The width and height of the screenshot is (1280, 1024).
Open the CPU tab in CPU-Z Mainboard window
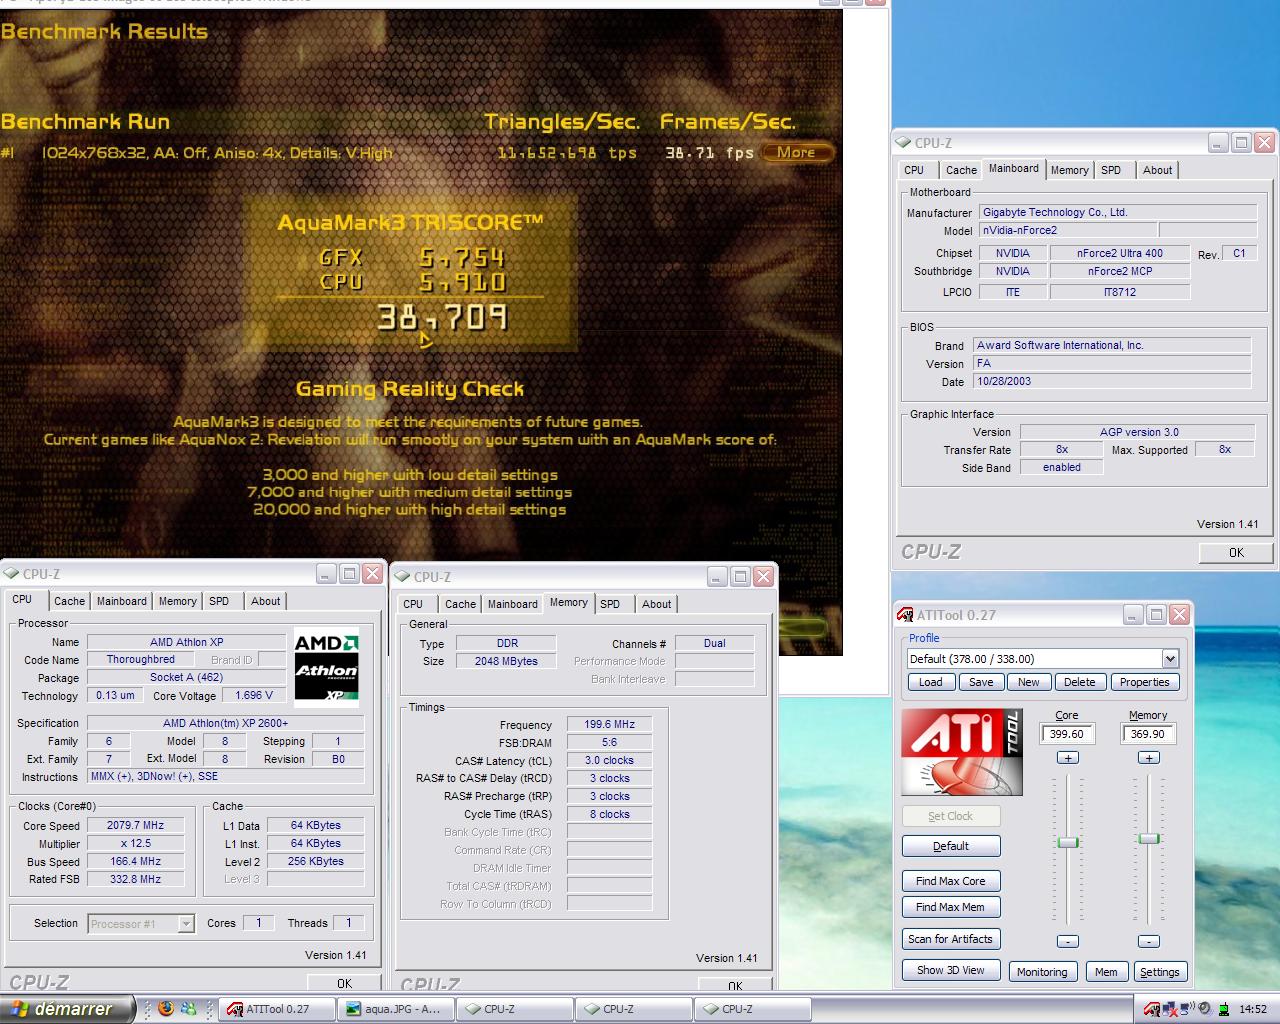(914, 170)
